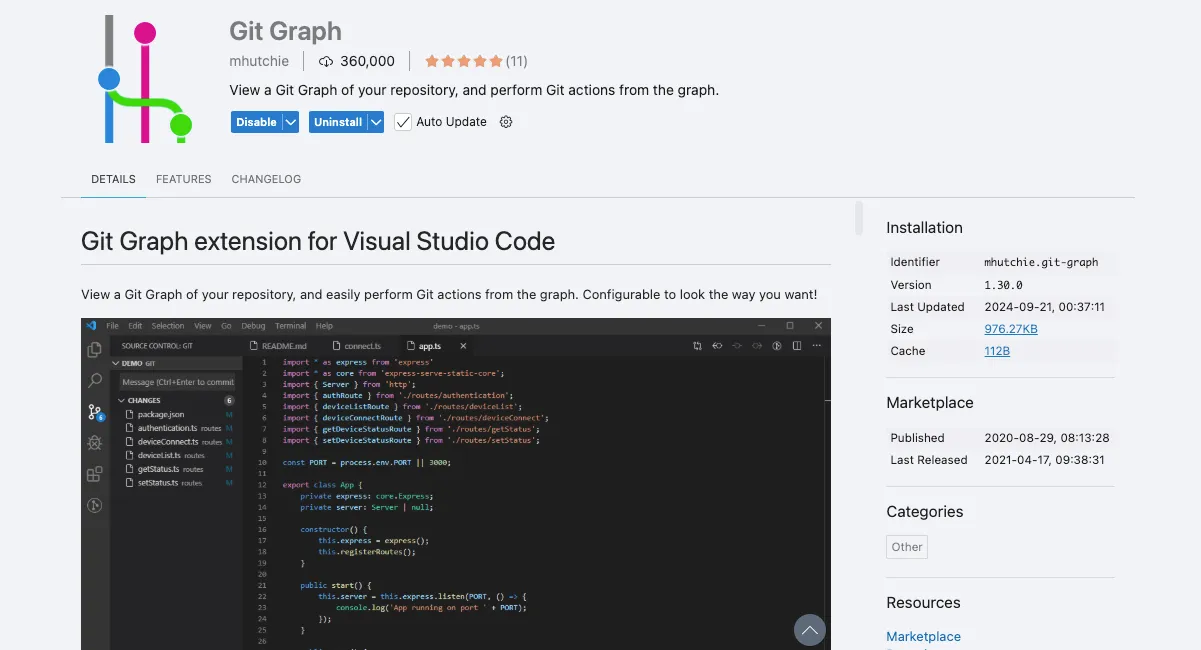Toggle the Auto Update checkbox
Screen dimensions: 1201x650
click(x=403, y=122)
